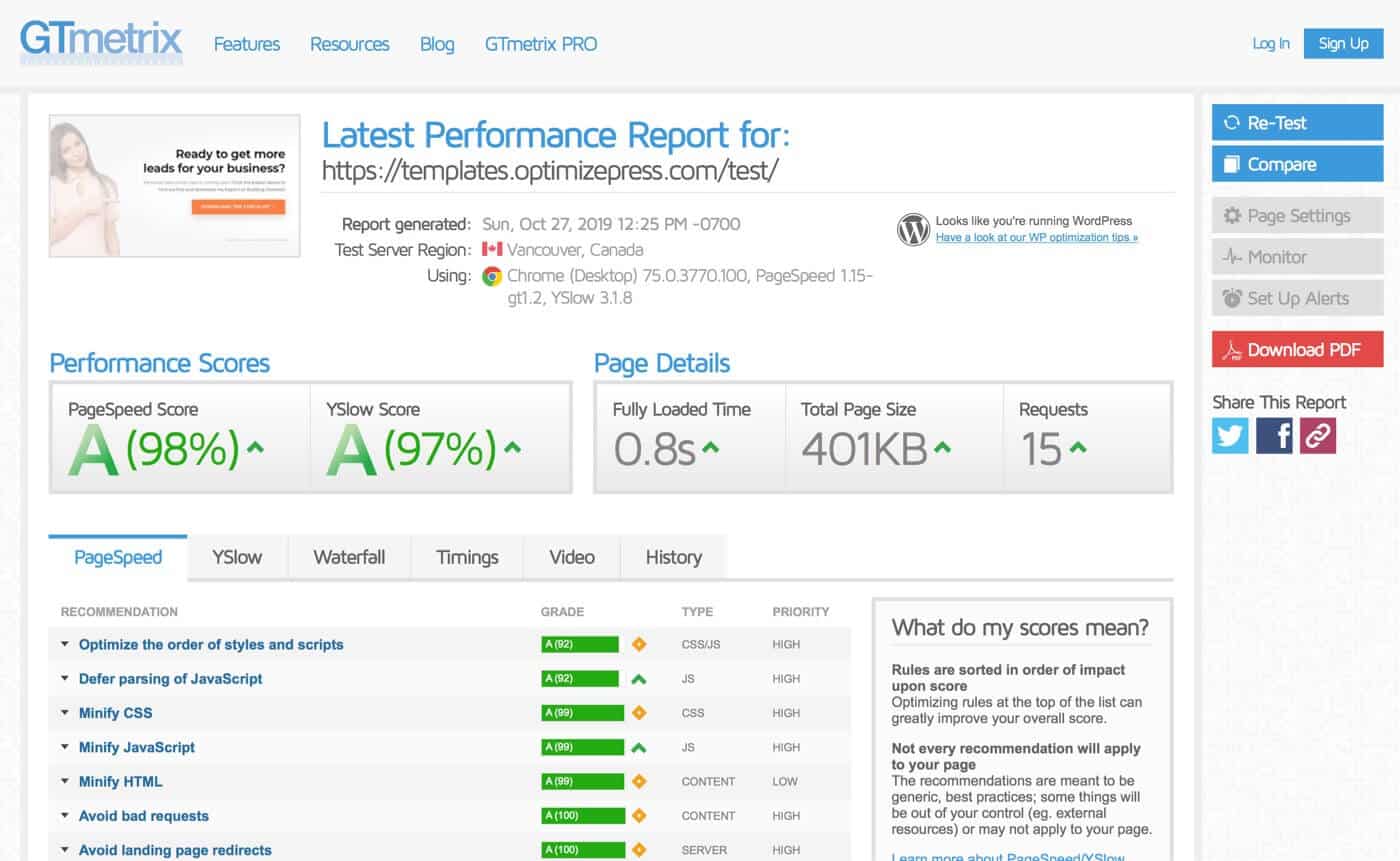This screenshot has width=1400, height=861.
Task: Click the GRADE column header
Action: tap(562, 612)
